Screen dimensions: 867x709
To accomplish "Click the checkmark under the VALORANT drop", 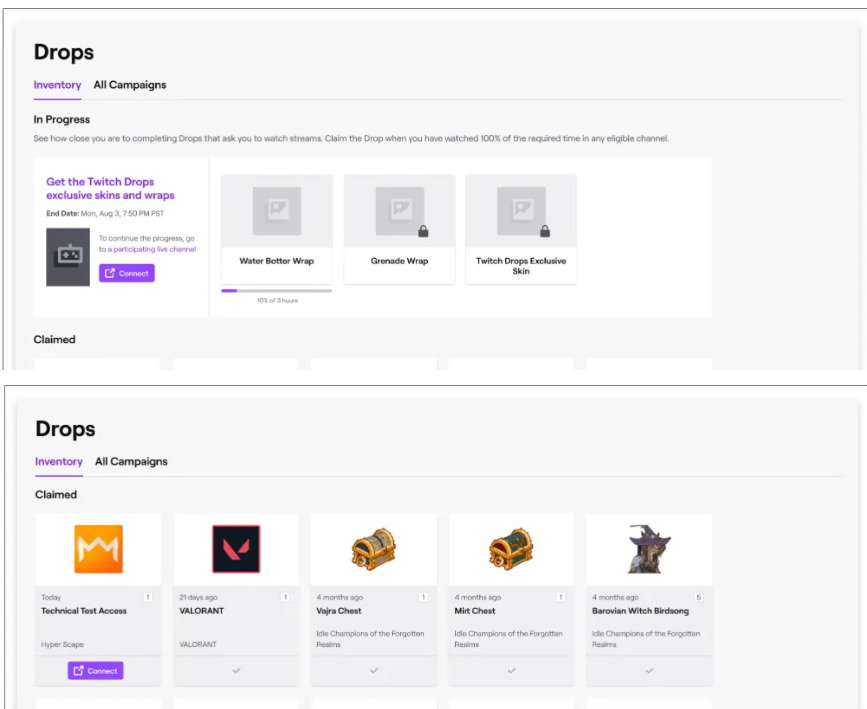I will pyautogui.click(x=236, y=671).
